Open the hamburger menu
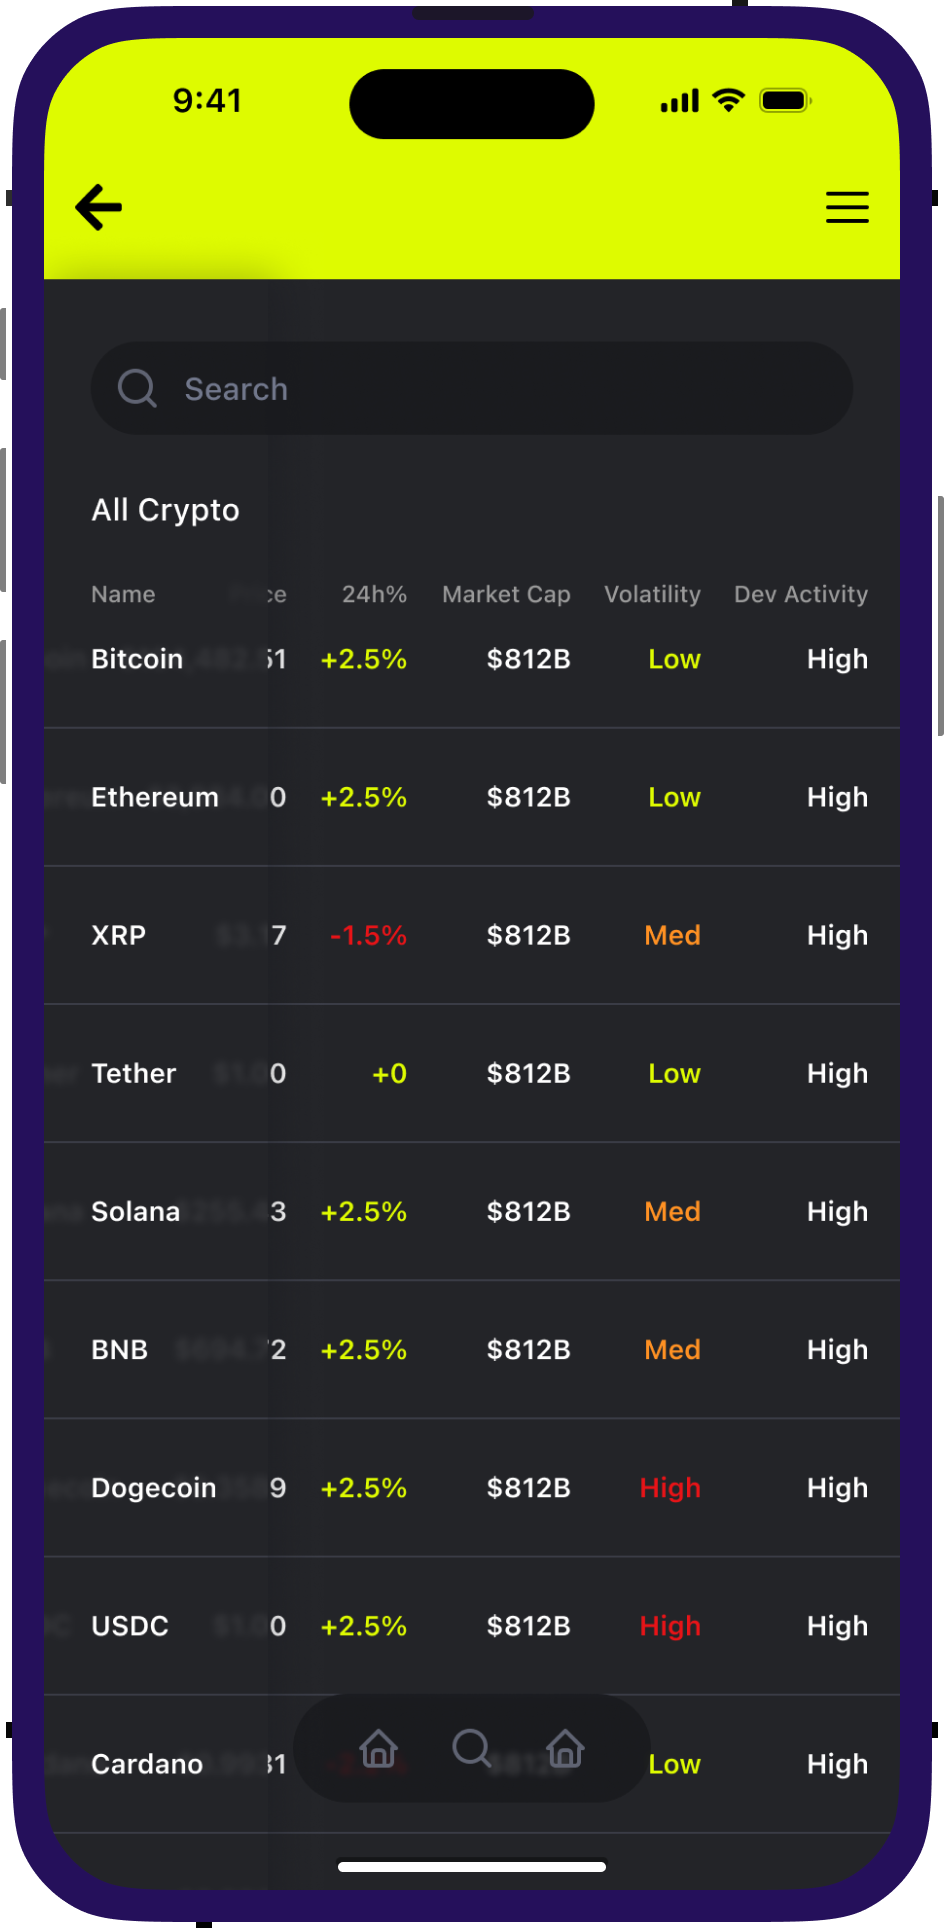Screen dimensions: 944x1928 pyautogui.click(x=847, y=207)
